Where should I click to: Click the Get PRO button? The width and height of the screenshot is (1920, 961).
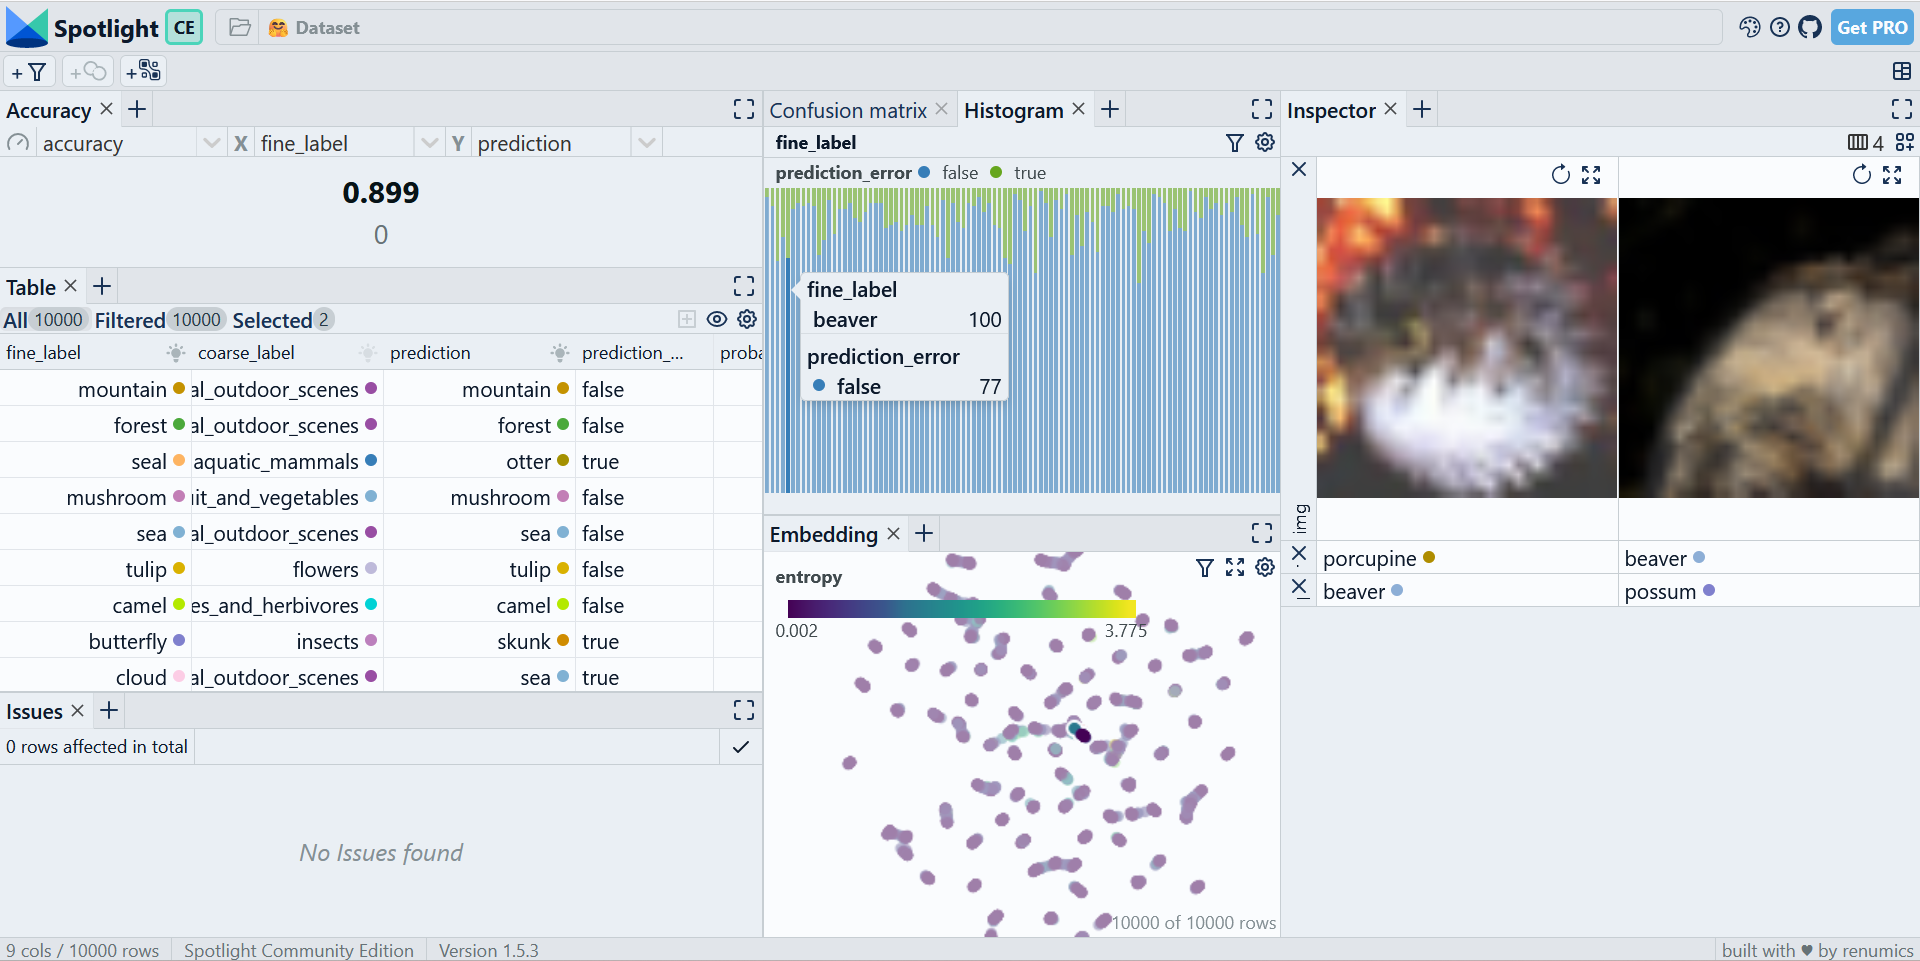click(1872, 27)
